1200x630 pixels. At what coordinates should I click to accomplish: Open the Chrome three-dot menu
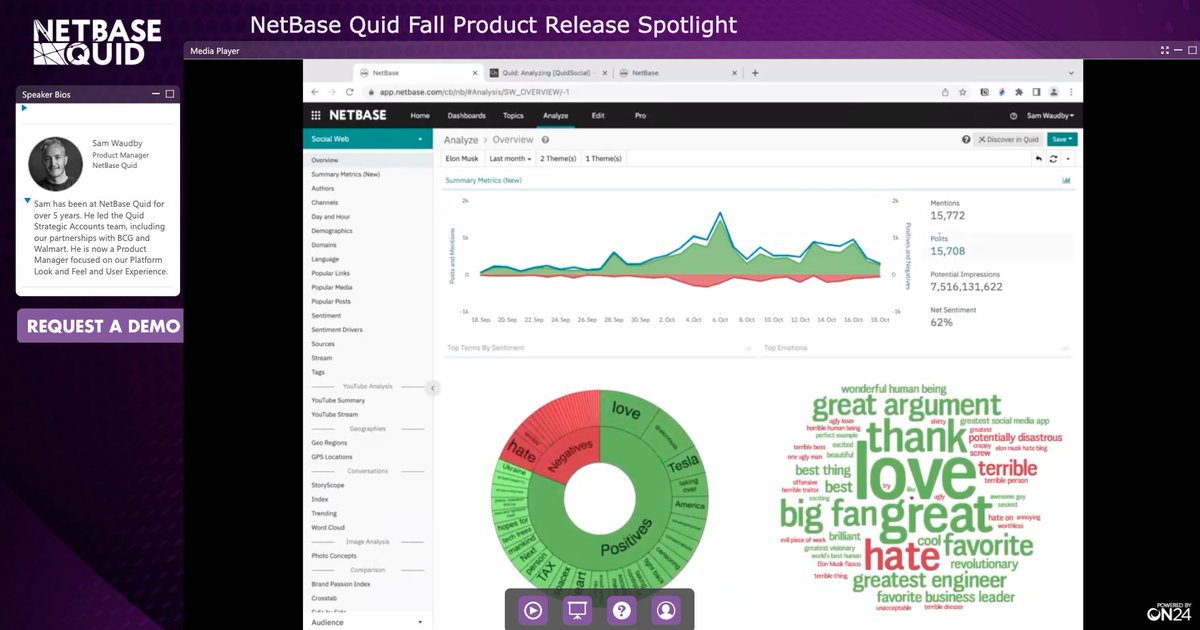coord(1071,91)
